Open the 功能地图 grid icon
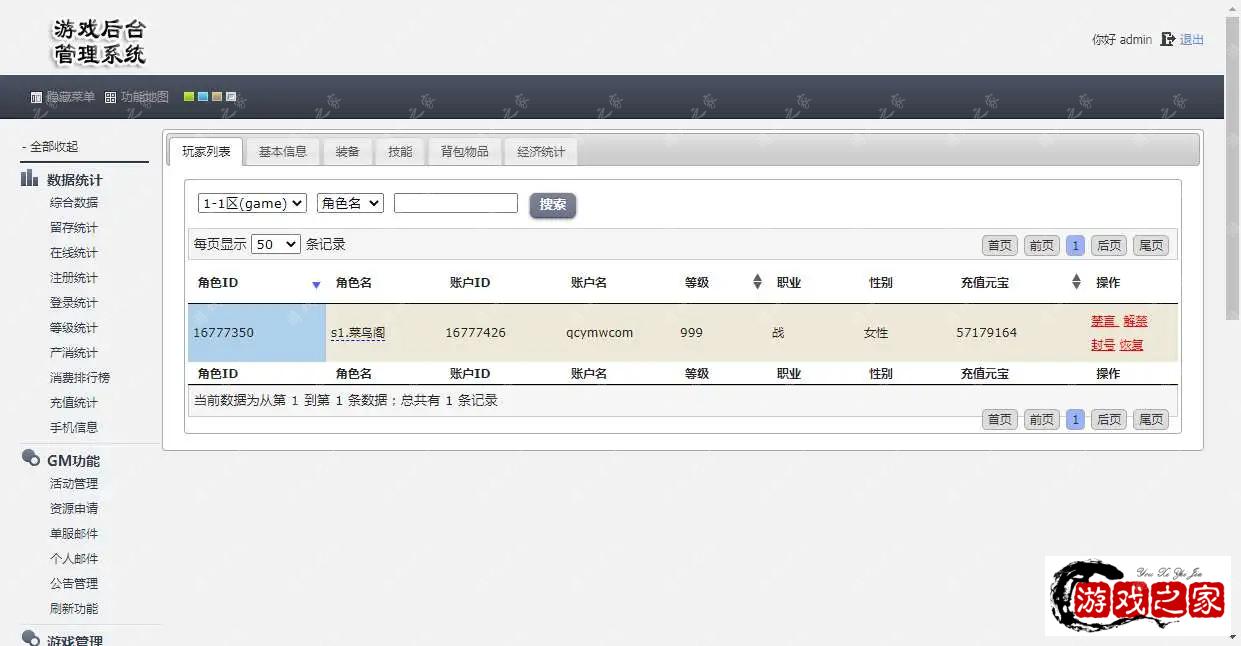 point(111,98)
